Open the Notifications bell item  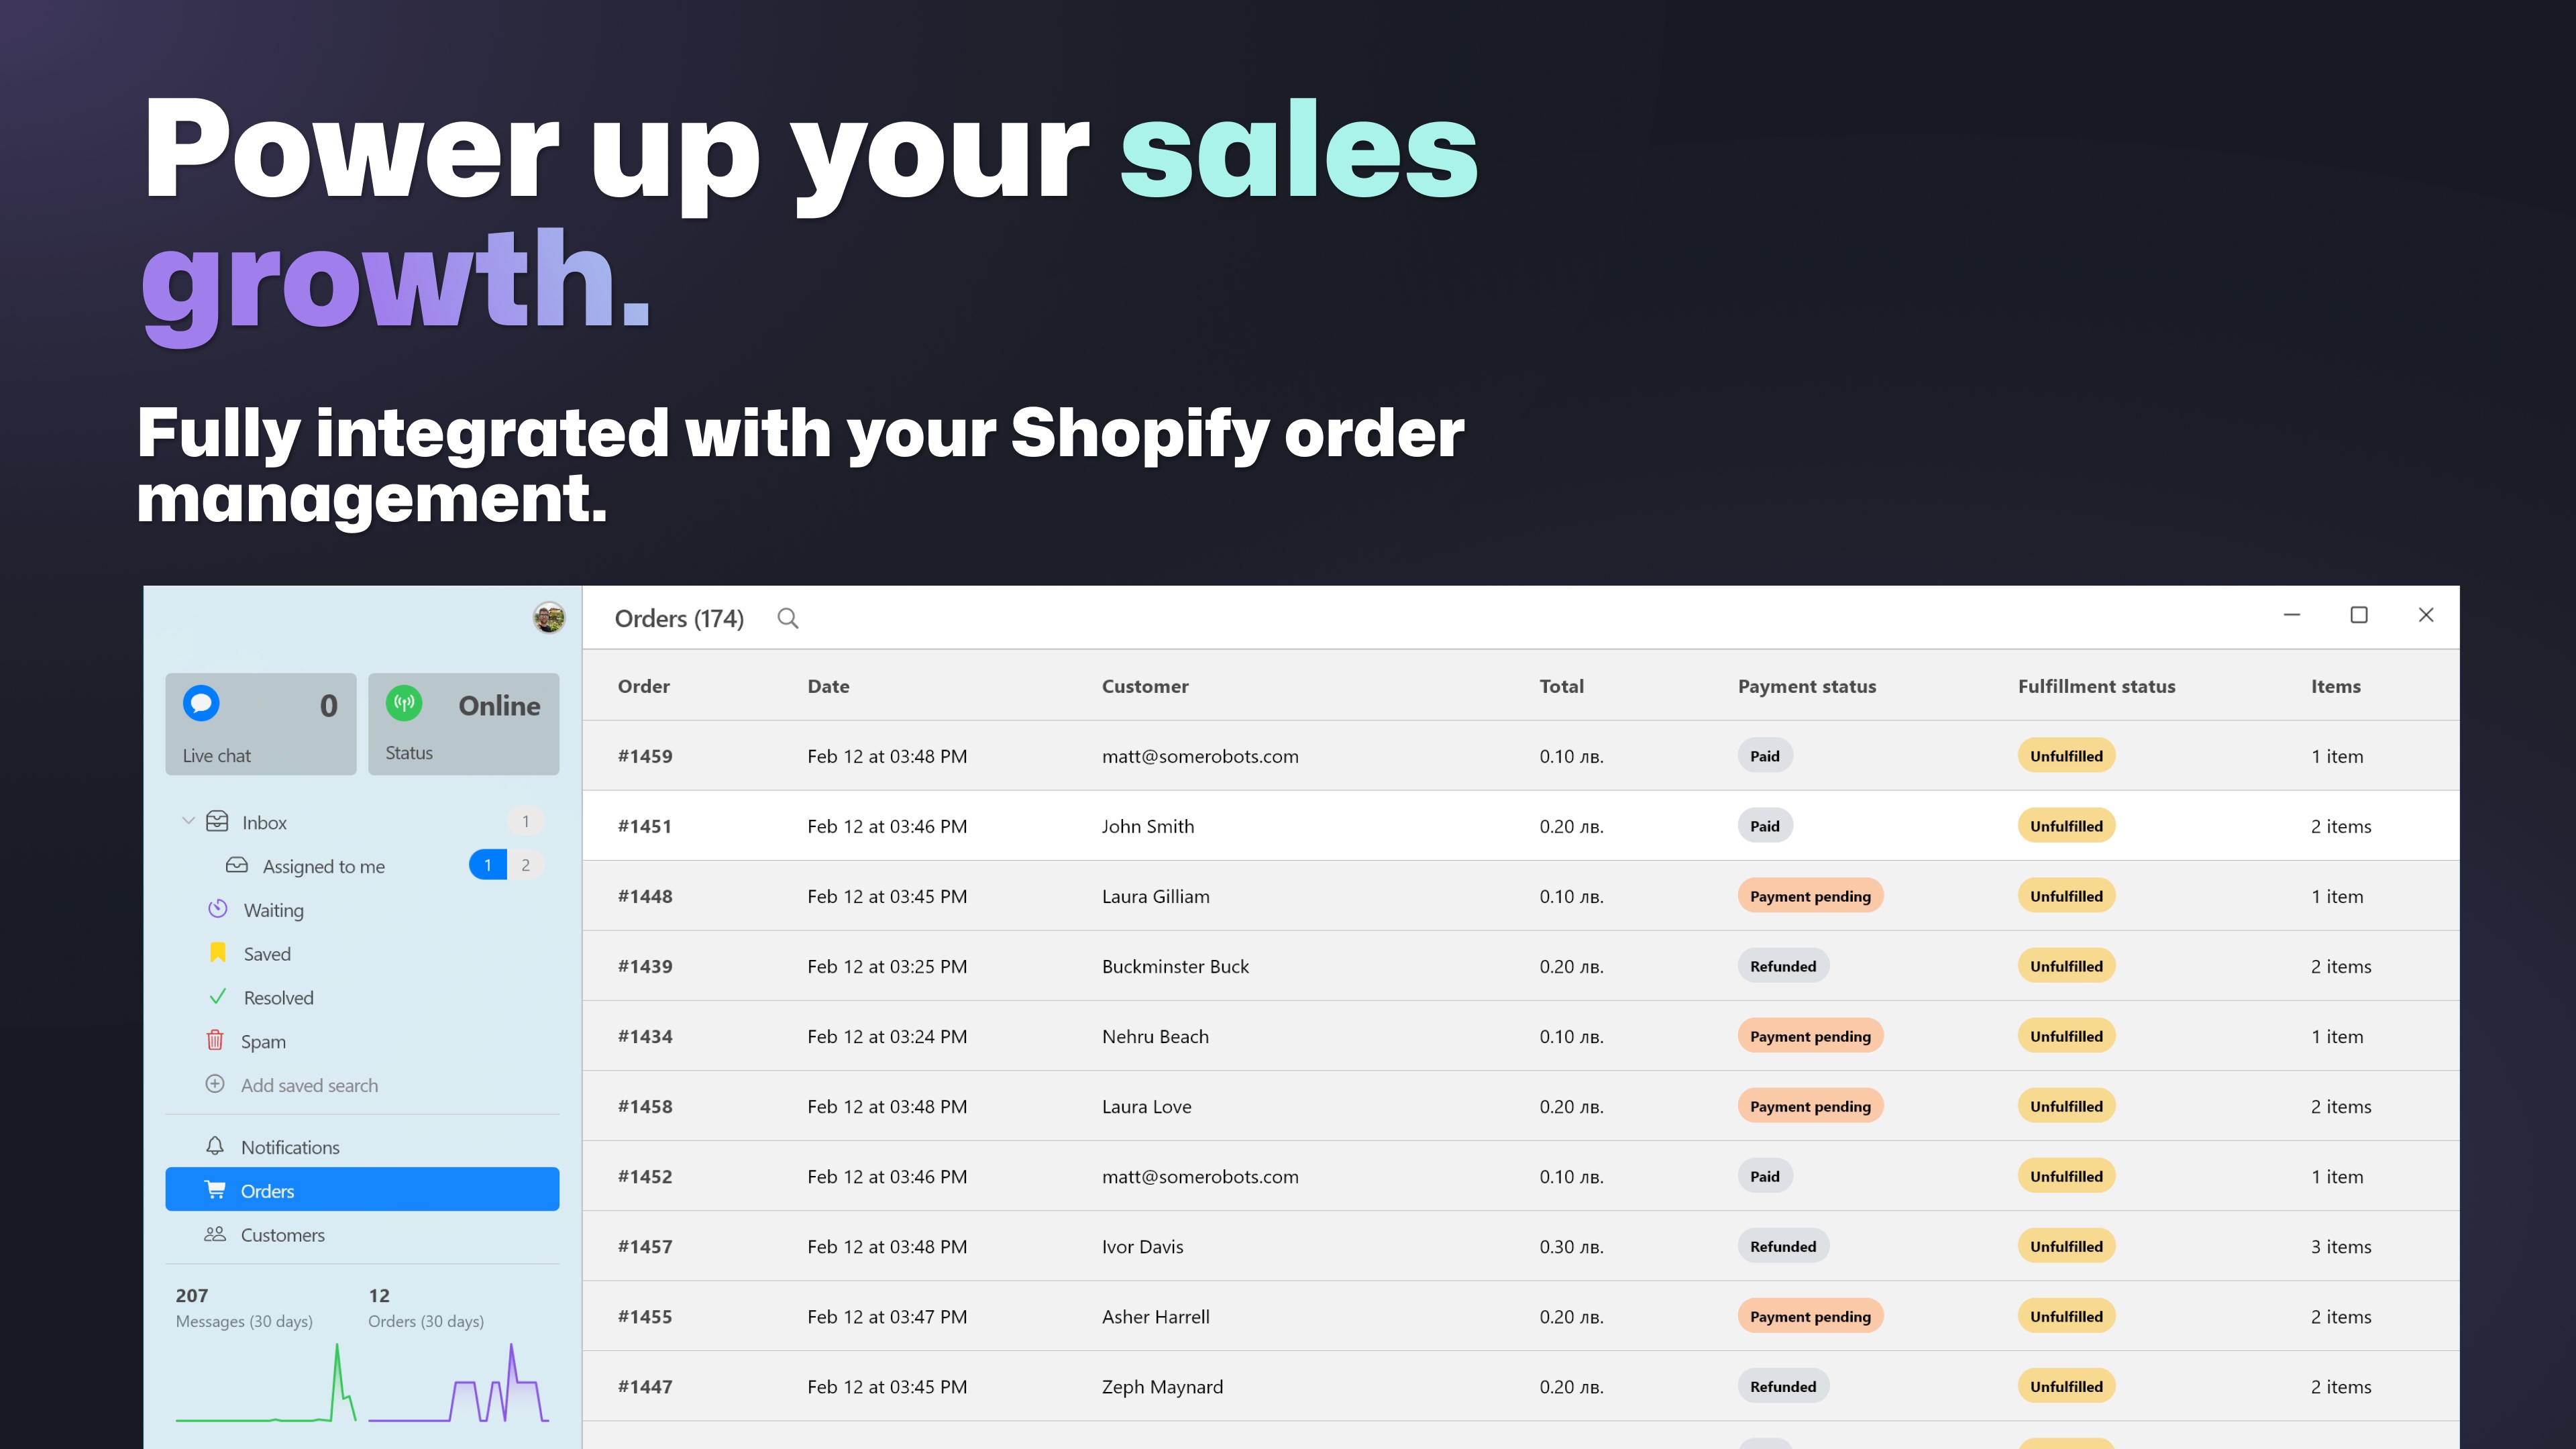pos(289,1147)
